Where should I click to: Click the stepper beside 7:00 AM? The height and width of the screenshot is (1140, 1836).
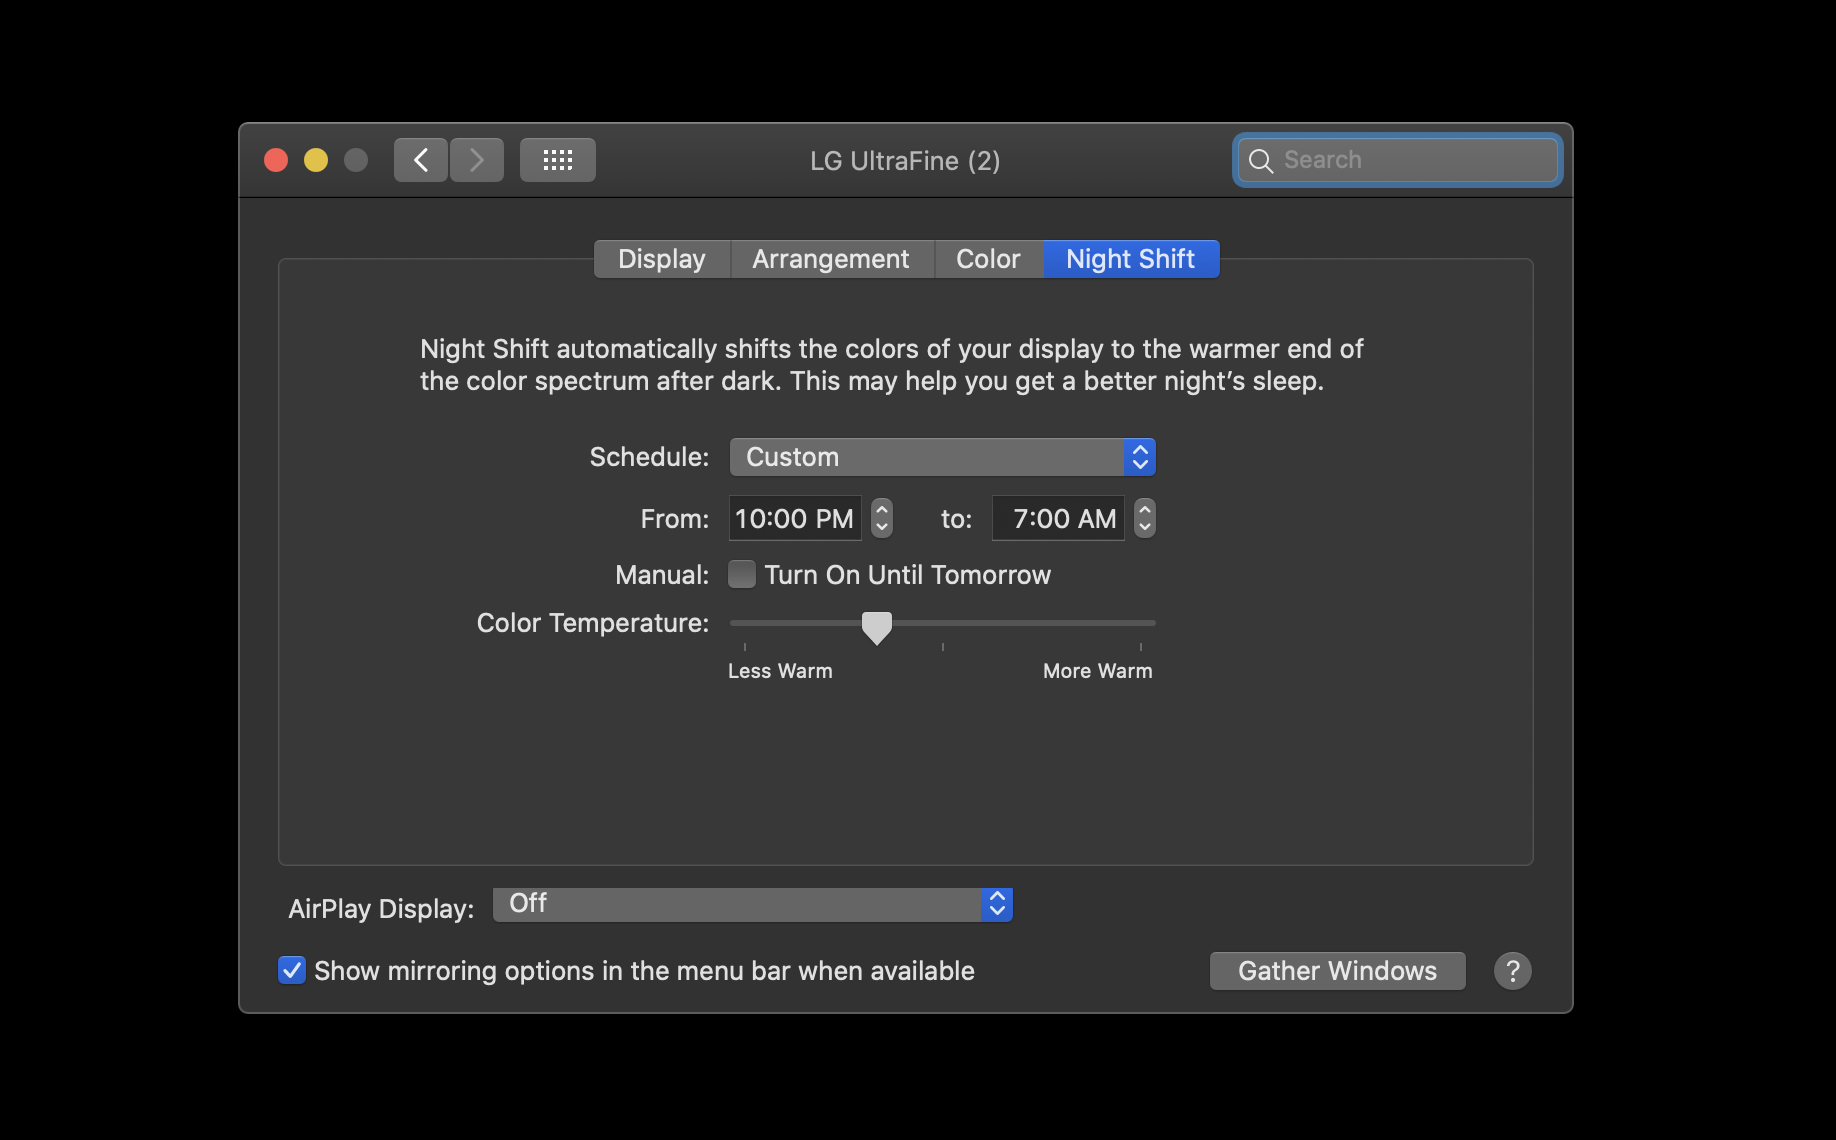(x=1145, y=518)
